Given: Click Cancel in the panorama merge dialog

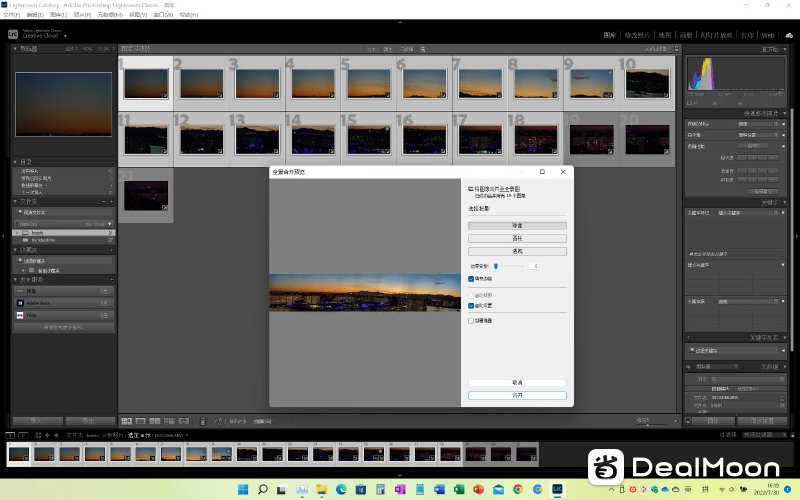Looking at the screenshot, I should point(517,383).
